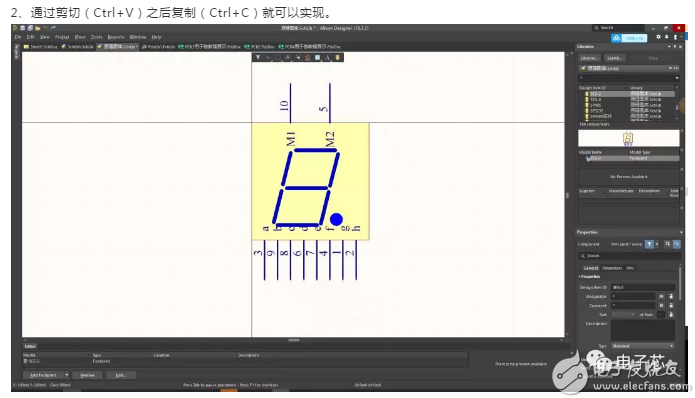695x398 pixels.
Task: Click the title bar Search field
Action: click(618, 28)
